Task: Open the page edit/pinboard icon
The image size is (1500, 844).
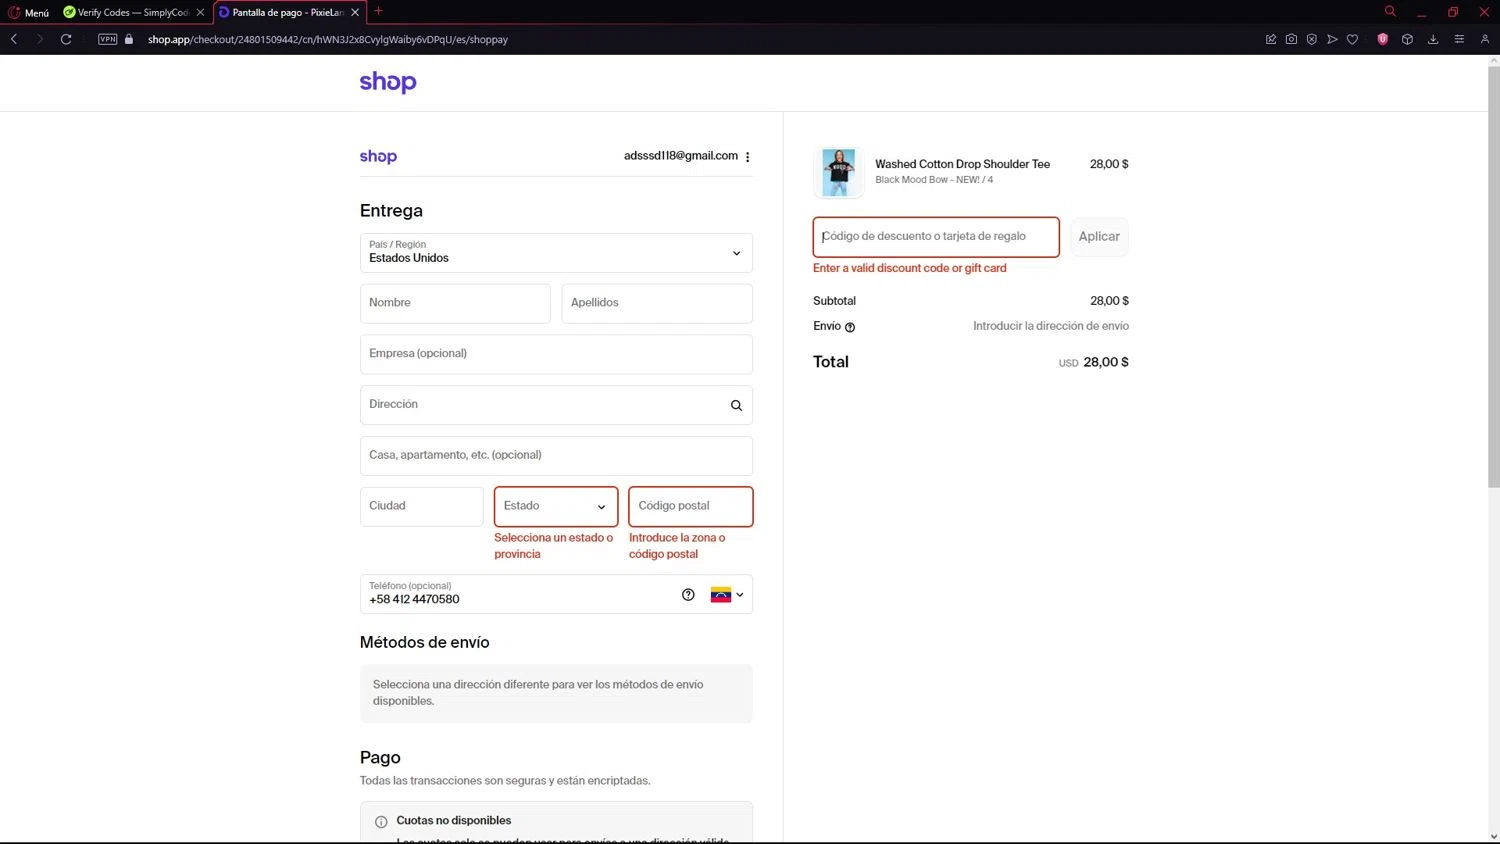Action: point(1271,39)
